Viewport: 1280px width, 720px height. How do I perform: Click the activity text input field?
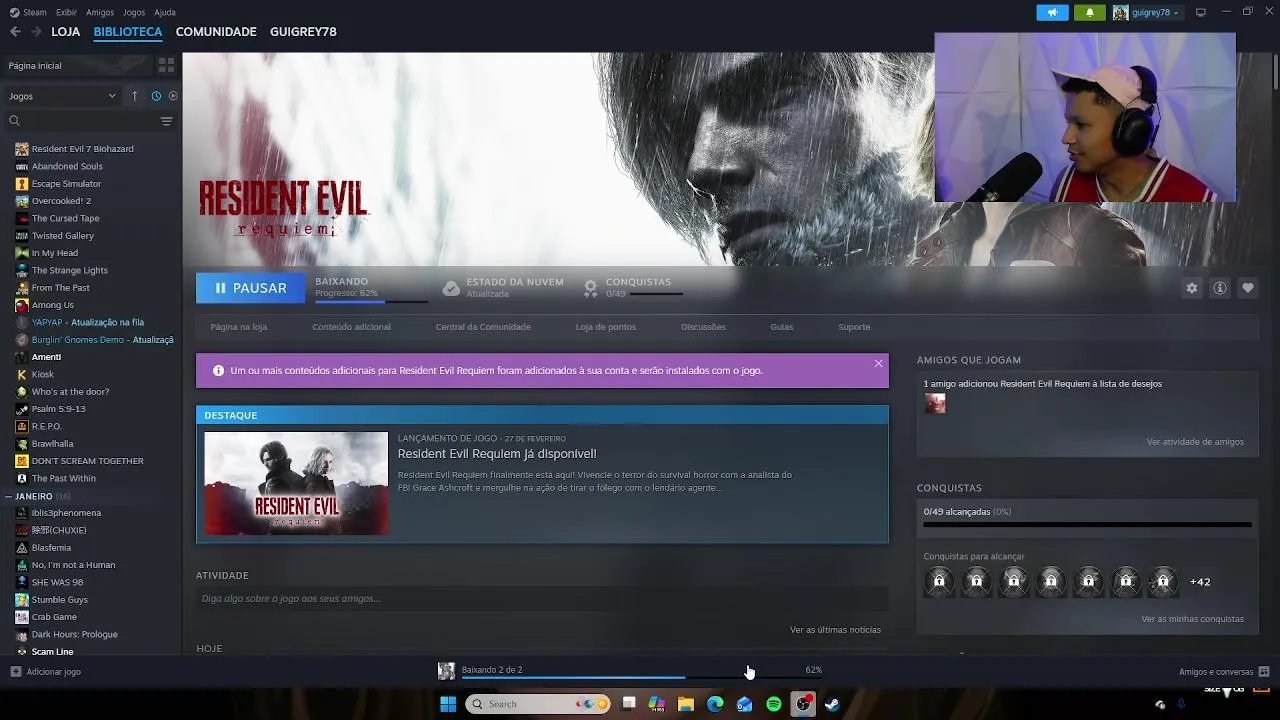click(542, 599)
